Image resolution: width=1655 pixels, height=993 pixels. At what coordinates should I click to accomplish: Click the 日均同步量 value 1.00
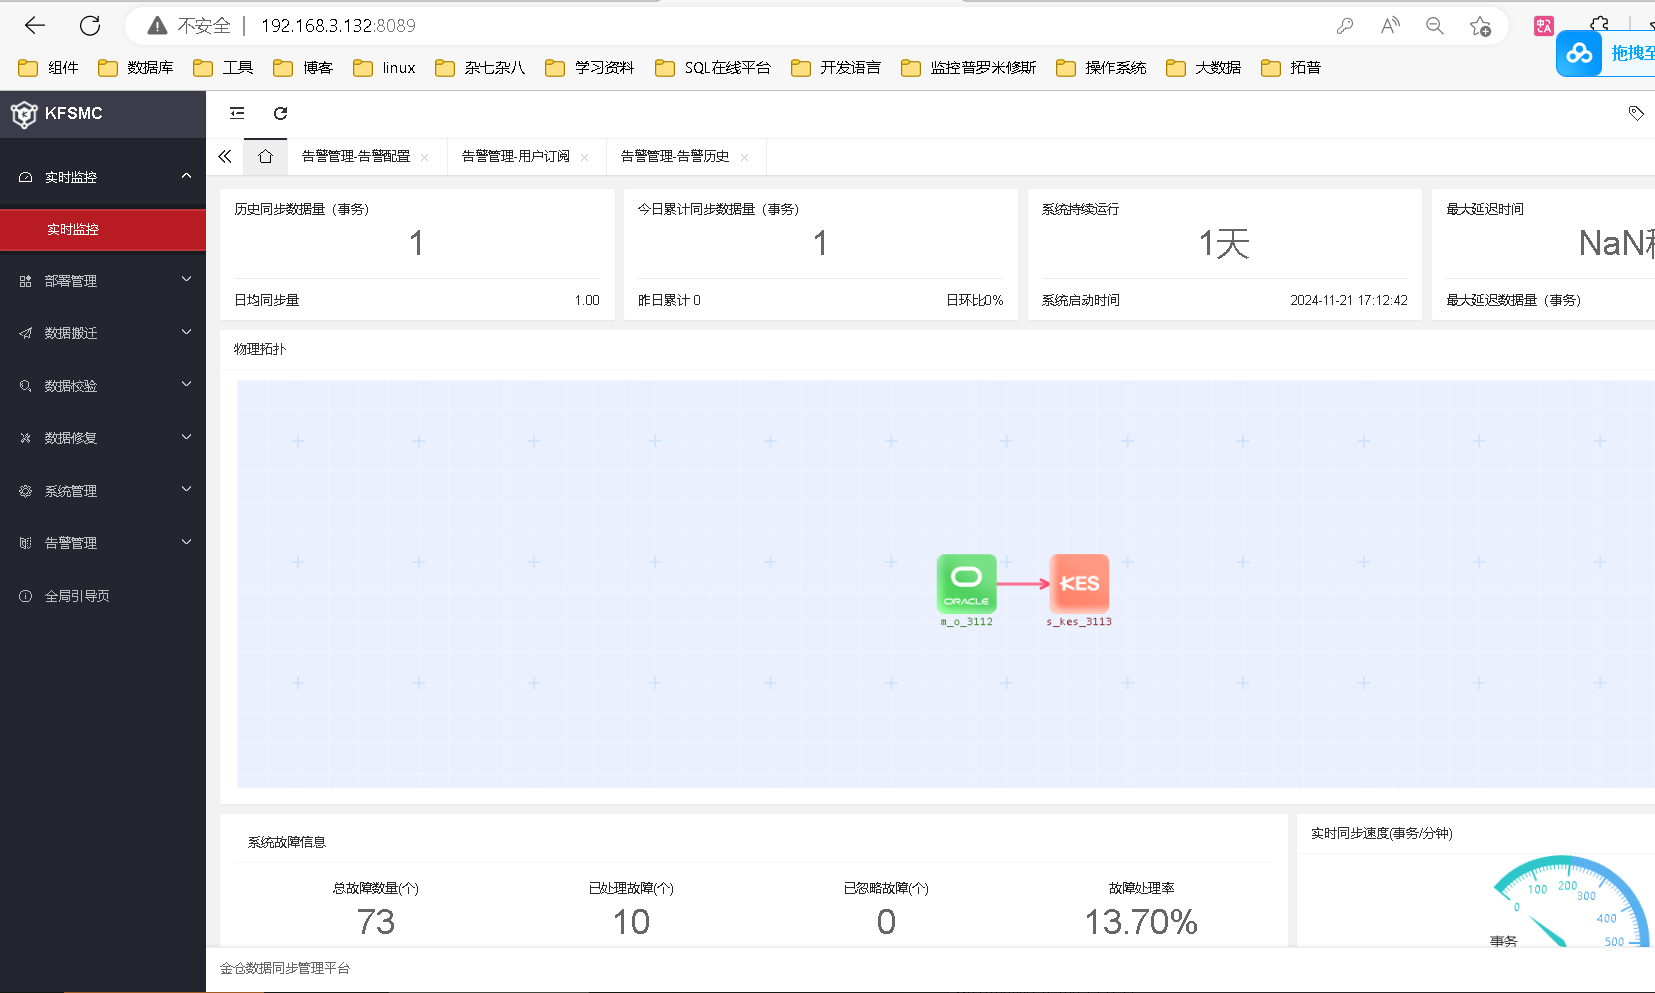pos(587,300)
